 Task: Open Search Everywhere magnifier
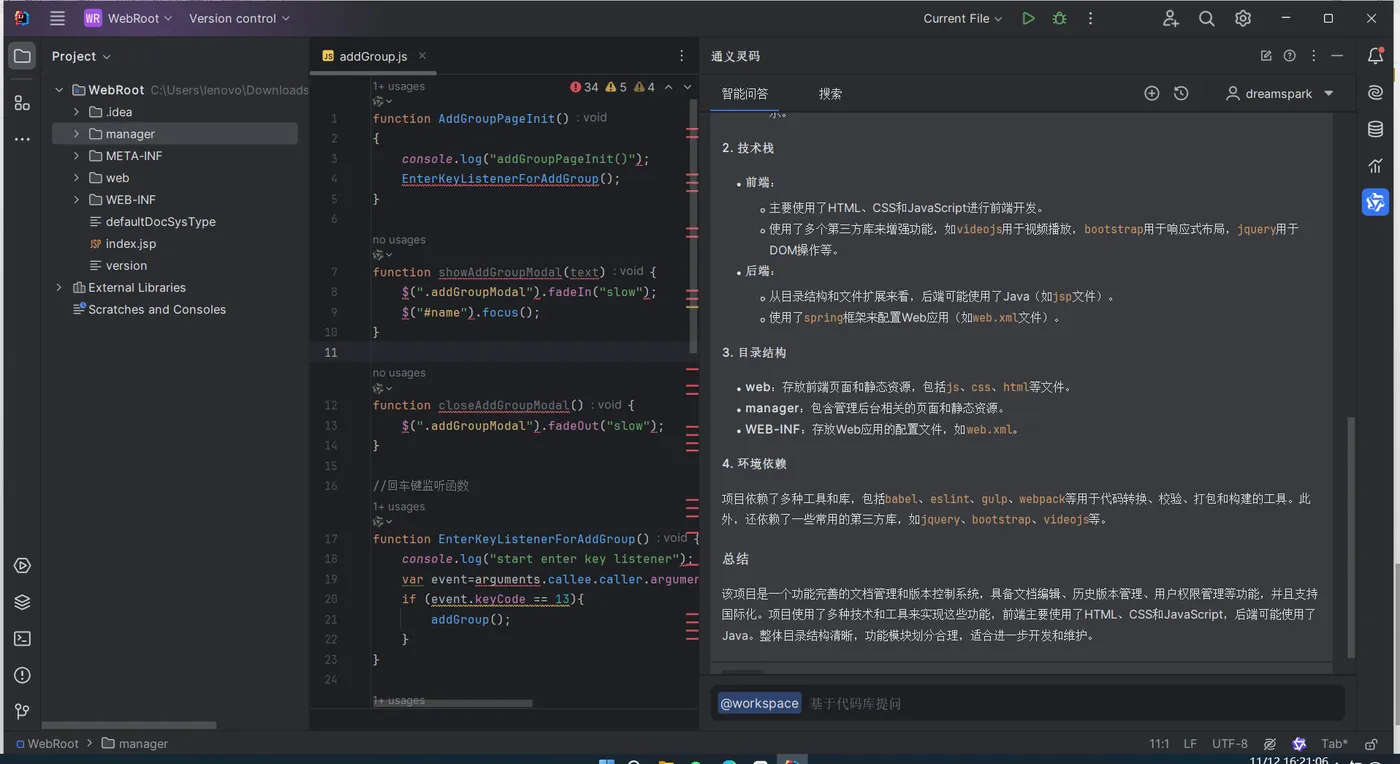click(x=1207, y=18)
